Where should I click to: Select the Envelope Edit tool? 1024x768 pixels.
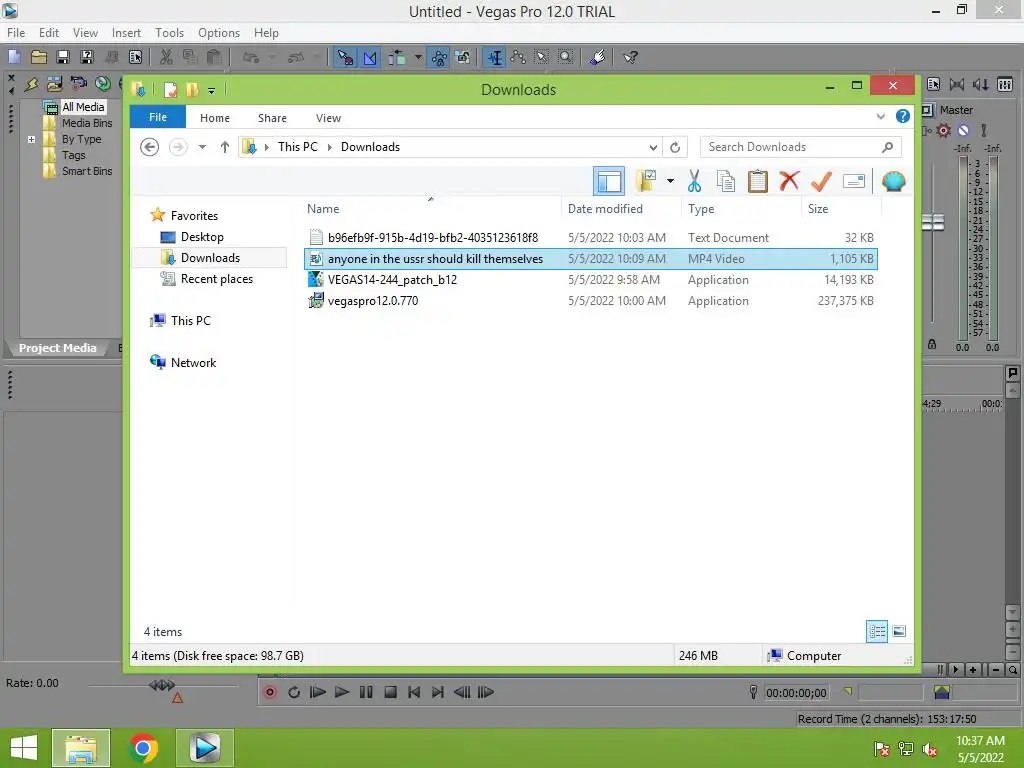coord(518,57)
